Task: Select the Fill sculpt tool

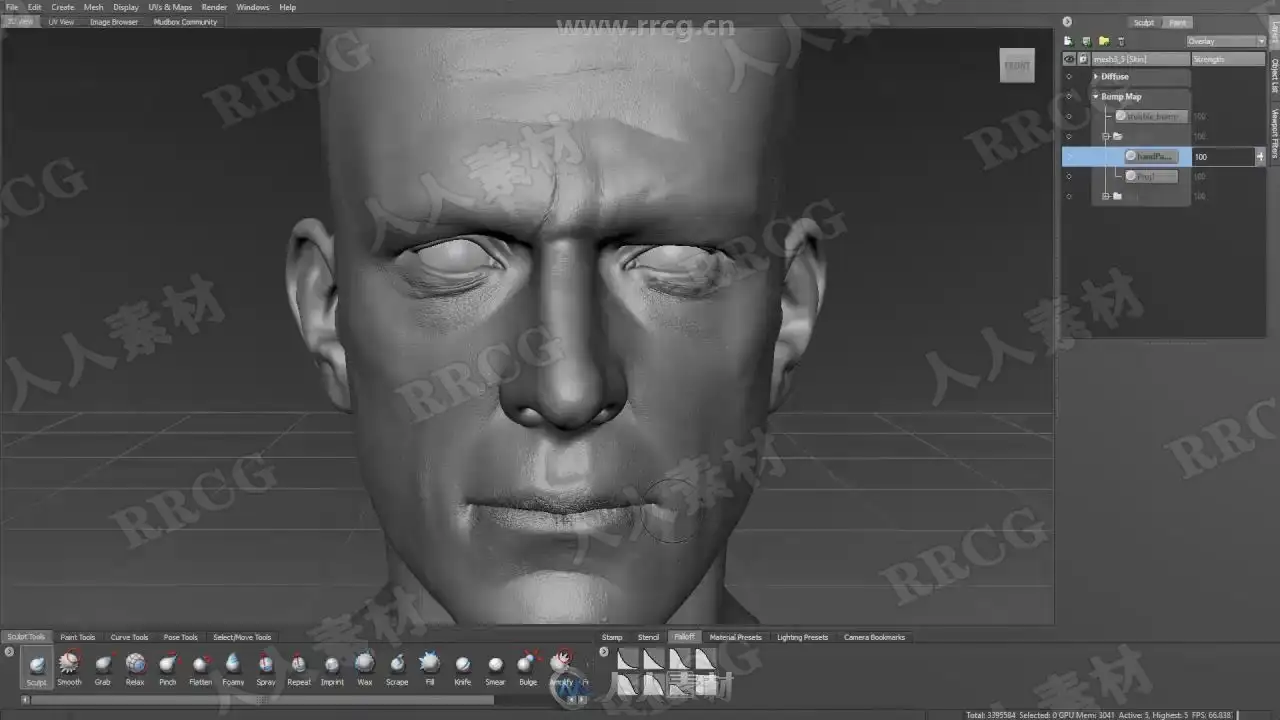Action: click(x=430, y=667)
